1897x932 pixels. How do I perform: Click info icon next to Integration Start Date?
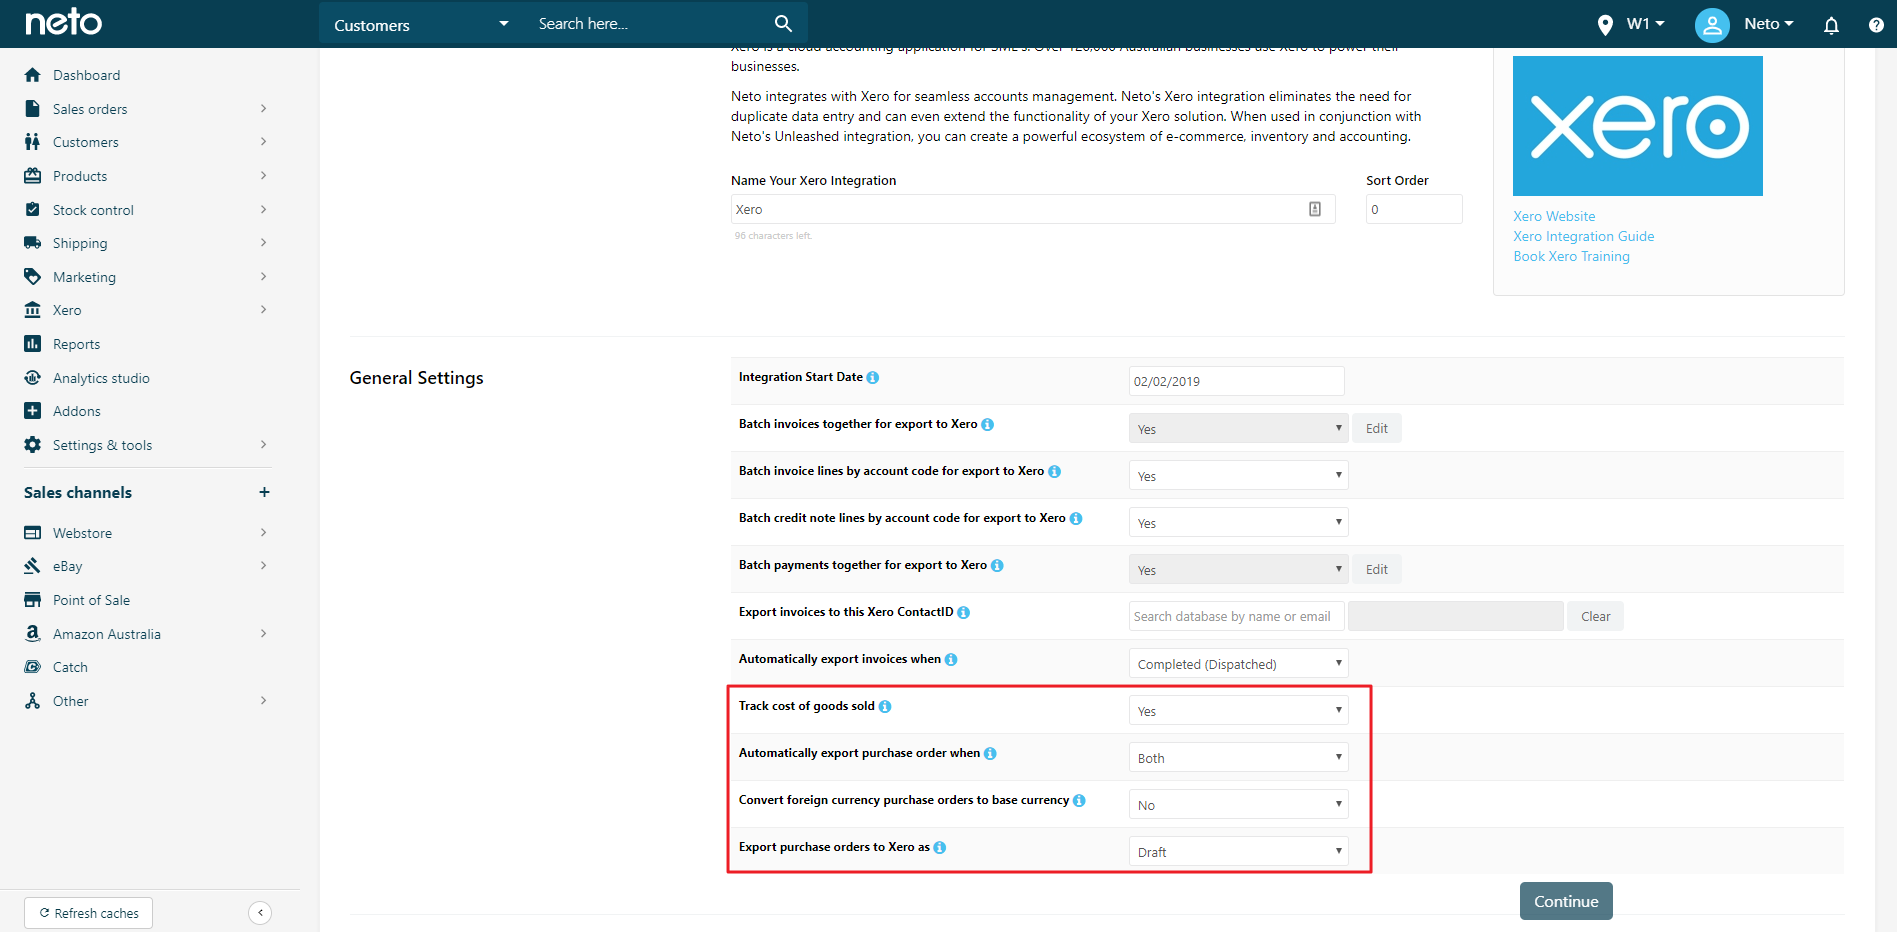point(873,378)
